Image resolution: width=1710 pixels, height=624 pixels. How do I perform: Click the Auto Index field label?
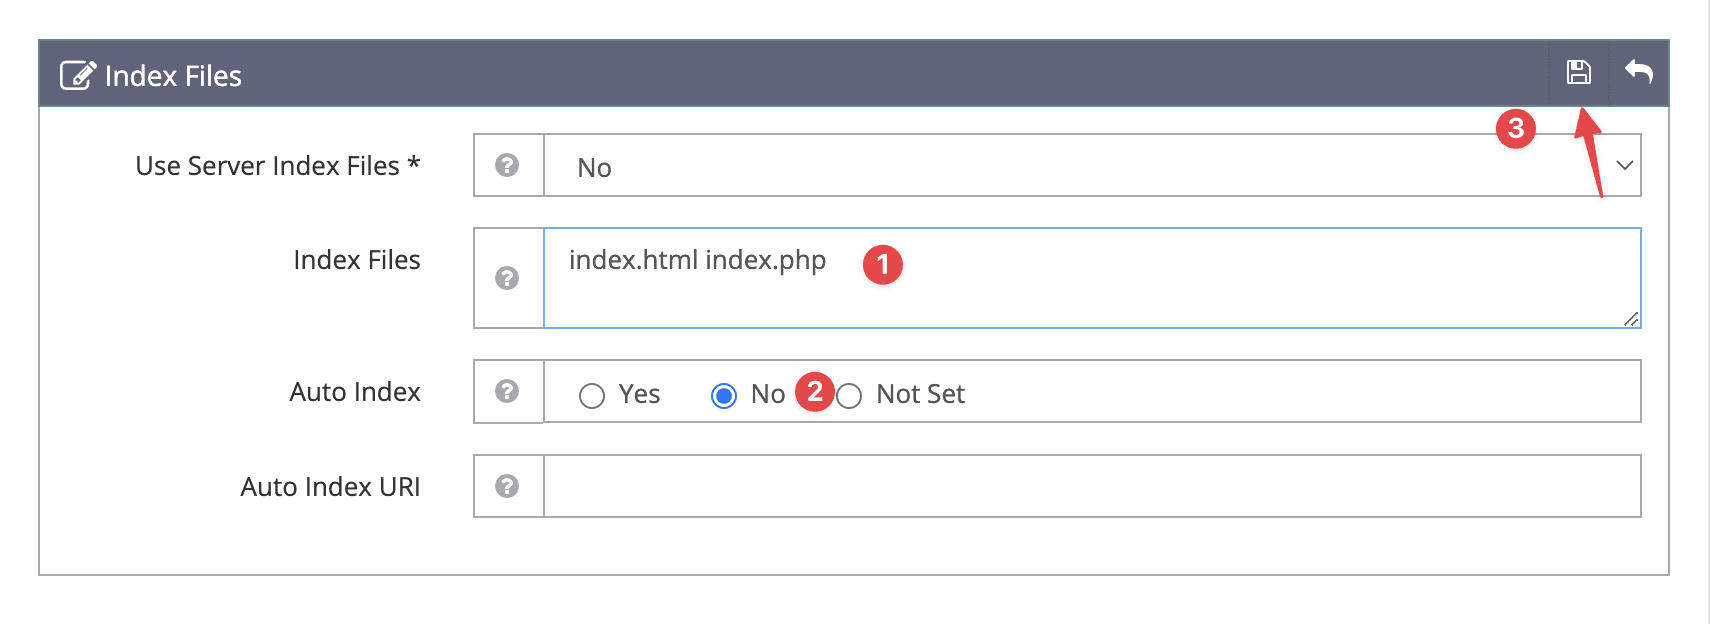tap(355, 392)
